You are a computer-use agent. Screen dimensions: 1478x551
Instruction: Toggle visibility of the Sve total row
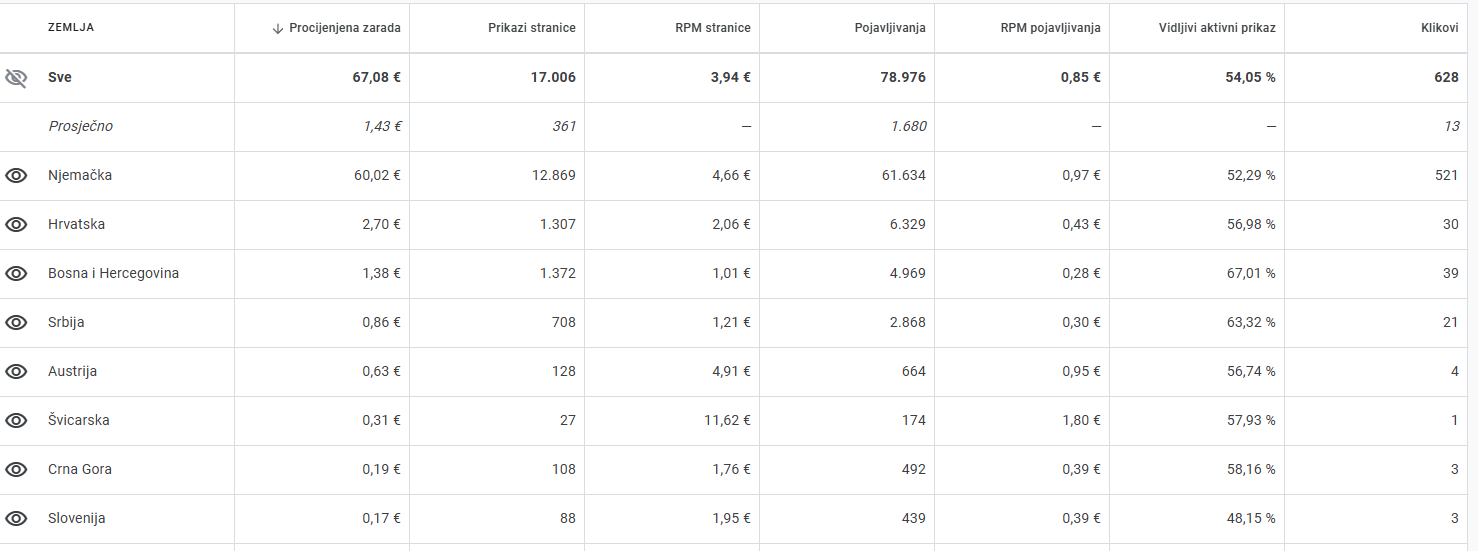click(x=16, y=78)
